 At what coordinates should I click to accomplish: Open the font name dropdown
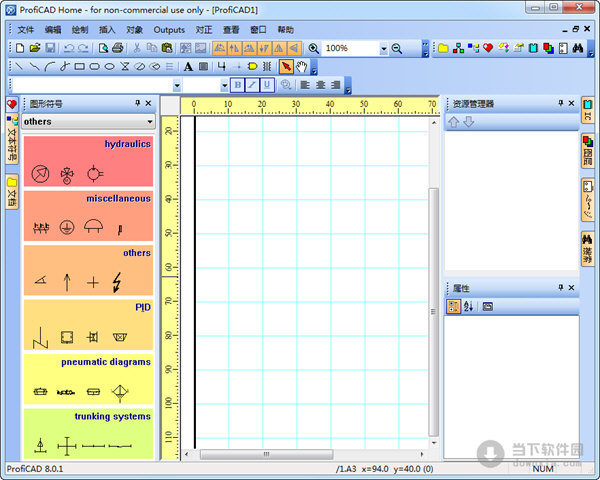177,85
